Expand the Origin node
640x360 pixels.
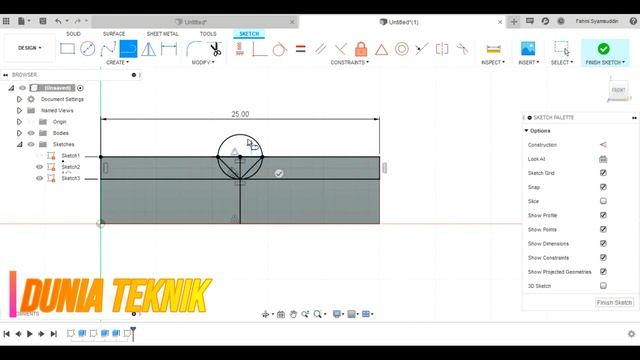pos(19,122)
